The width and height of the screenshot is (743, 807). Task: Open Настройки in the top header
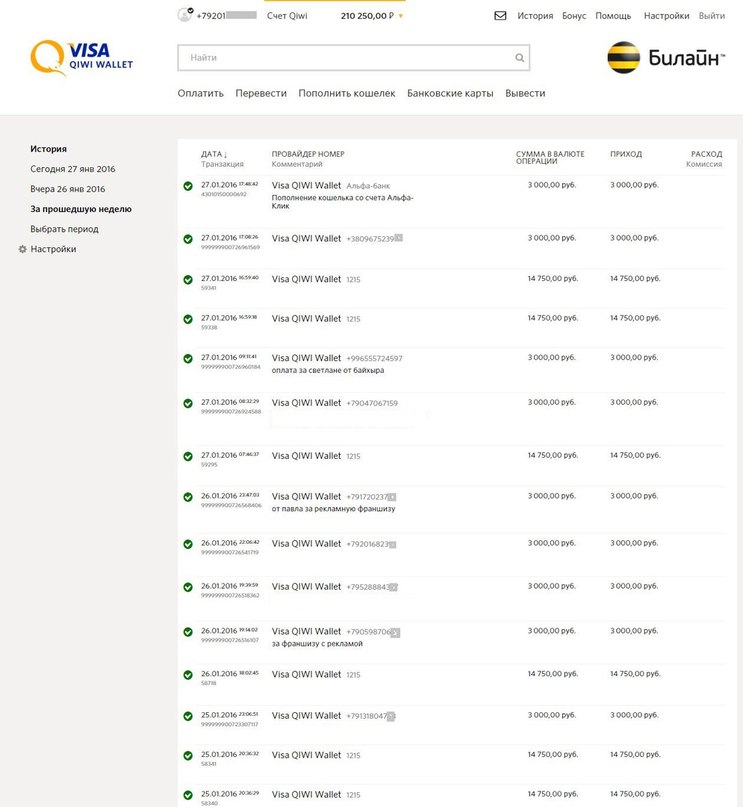[666, 16]
